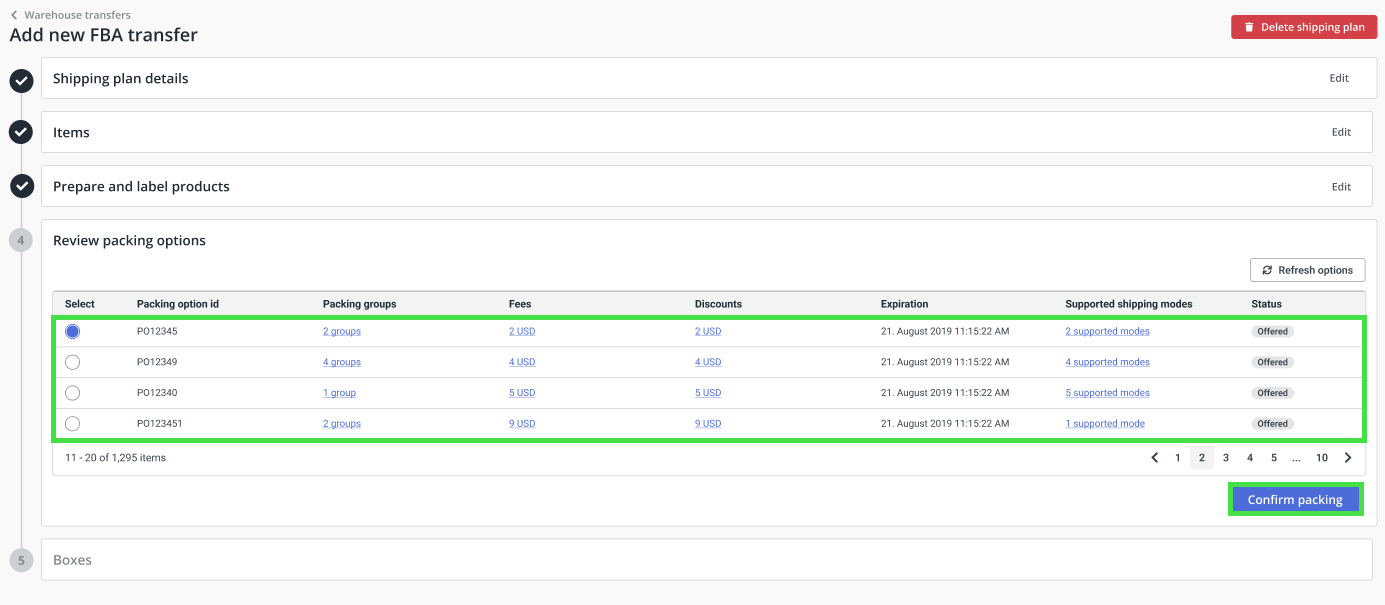
Task: Go back via Warehouse transfers chevron
Action: 14,15
